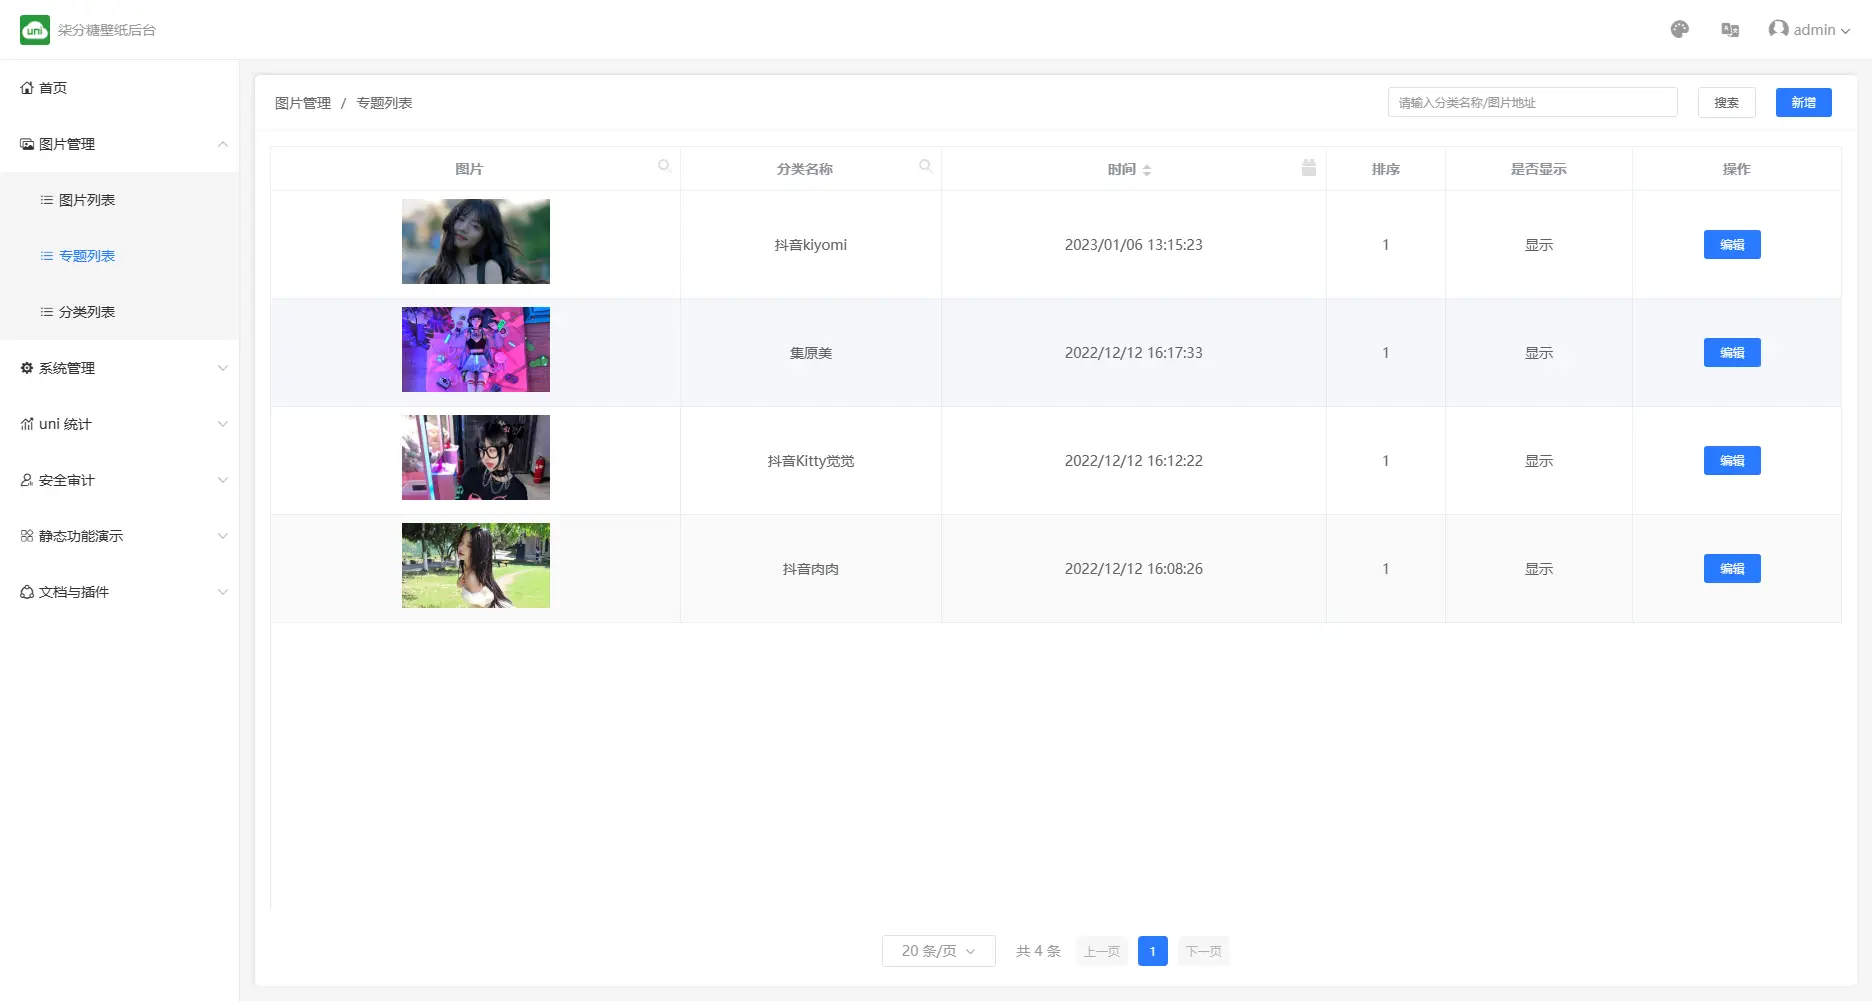Click list icon beside 分类列表

tap(46, 312)
